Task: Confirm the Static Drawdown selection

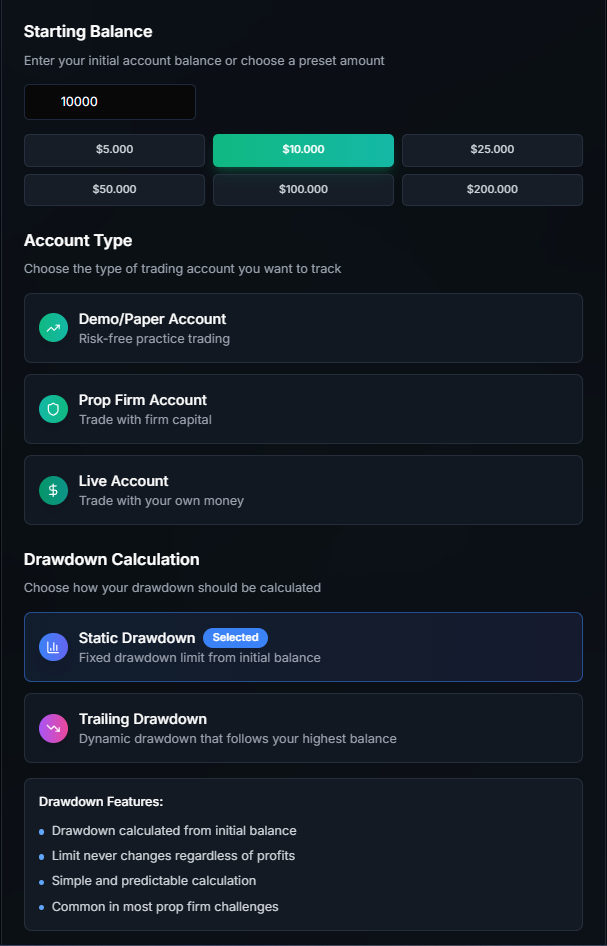Action: coord(303,647)
